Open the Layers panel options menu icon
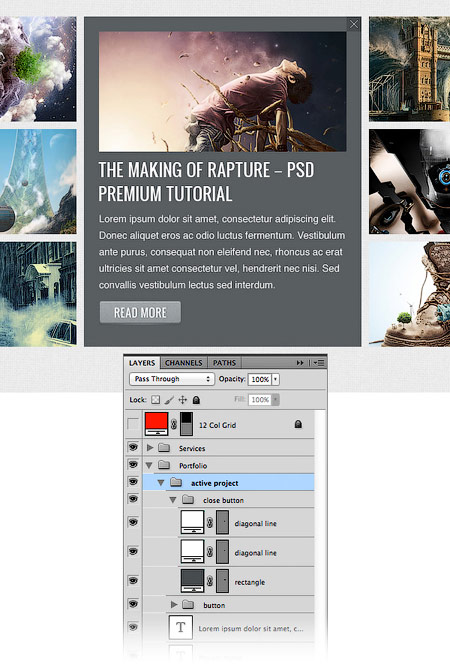 [319, 363]
